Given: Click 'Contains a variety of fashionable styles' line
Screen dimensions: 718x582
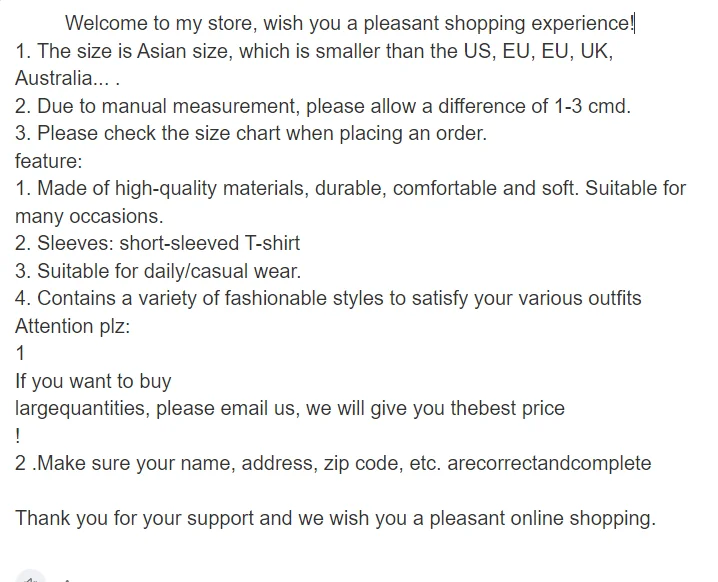Looking at the screenshot, I should [328, 299].
